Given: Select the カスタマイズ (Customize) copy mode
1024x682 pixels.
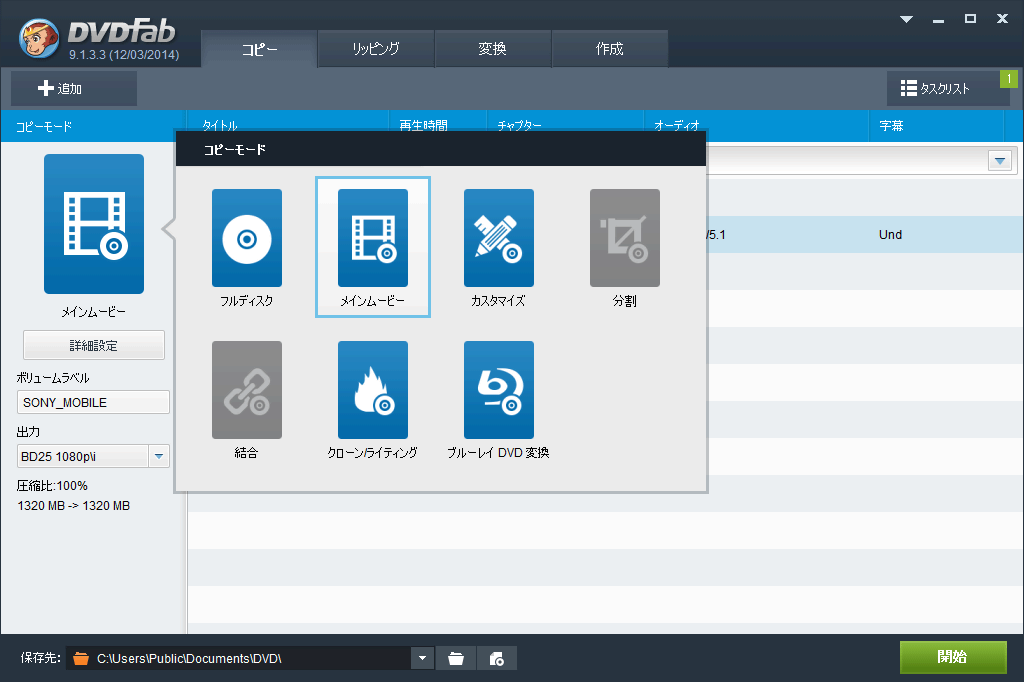Looking at the screenshot, I should tap(499, 238).
